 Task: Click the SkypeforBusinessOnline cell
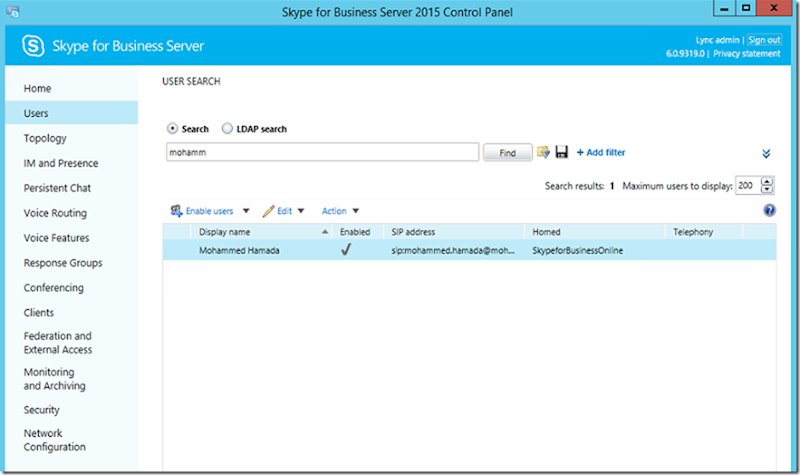pyautogui.click(x=578, y=251)
